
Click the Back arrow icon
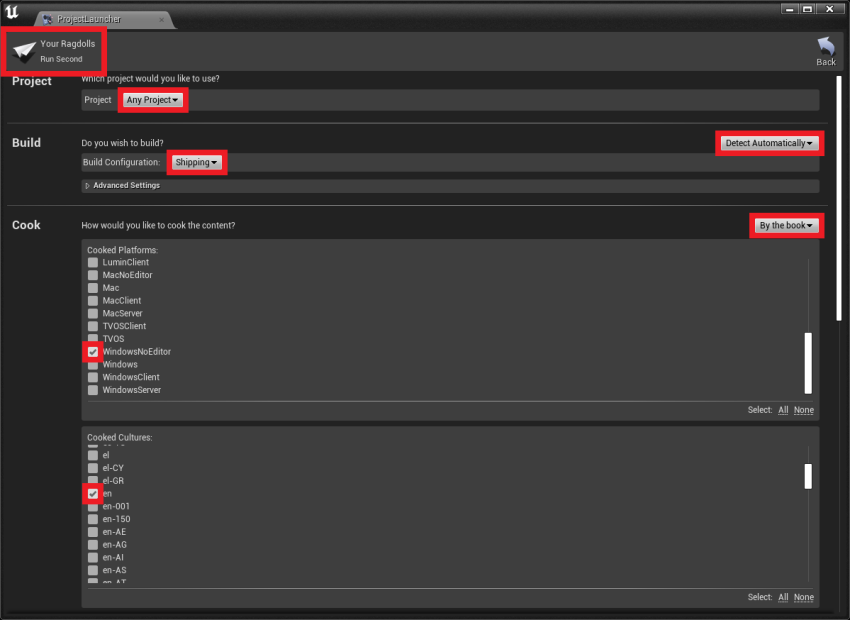[825, 47]
